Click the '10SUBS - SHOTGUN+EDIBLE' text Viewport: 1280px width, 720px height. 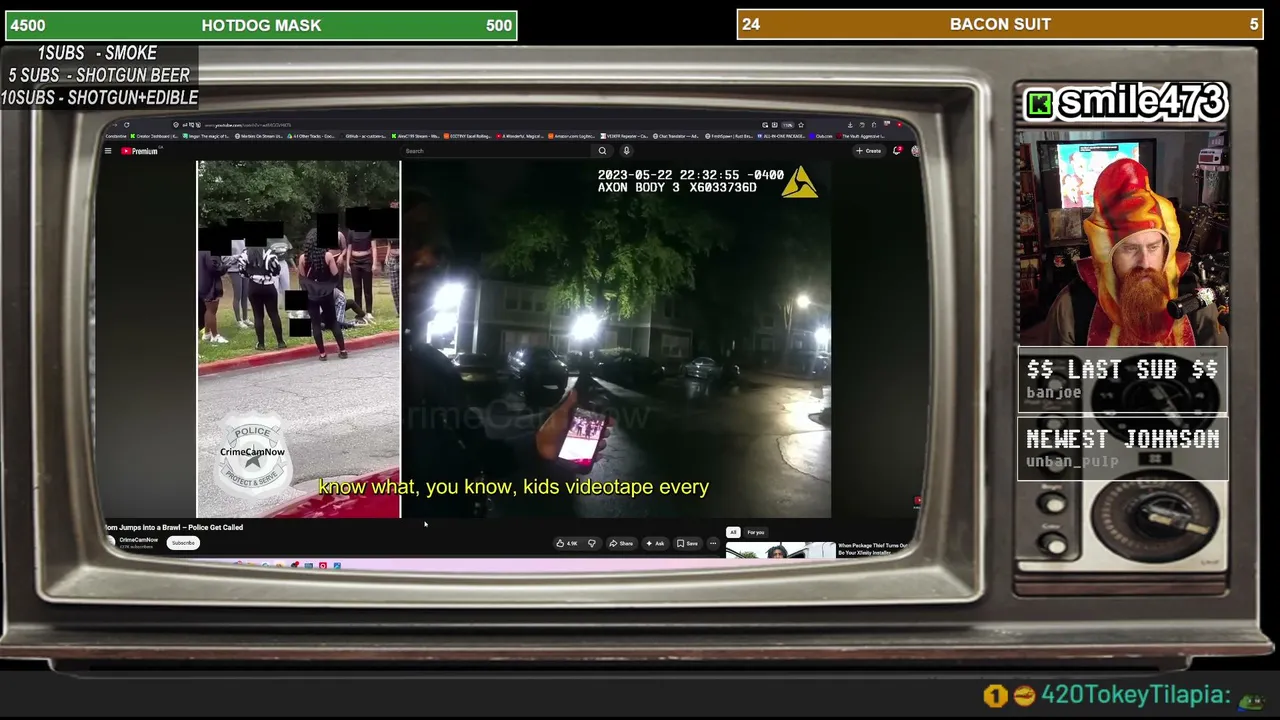pyautogui.click(x=99, y=98)
